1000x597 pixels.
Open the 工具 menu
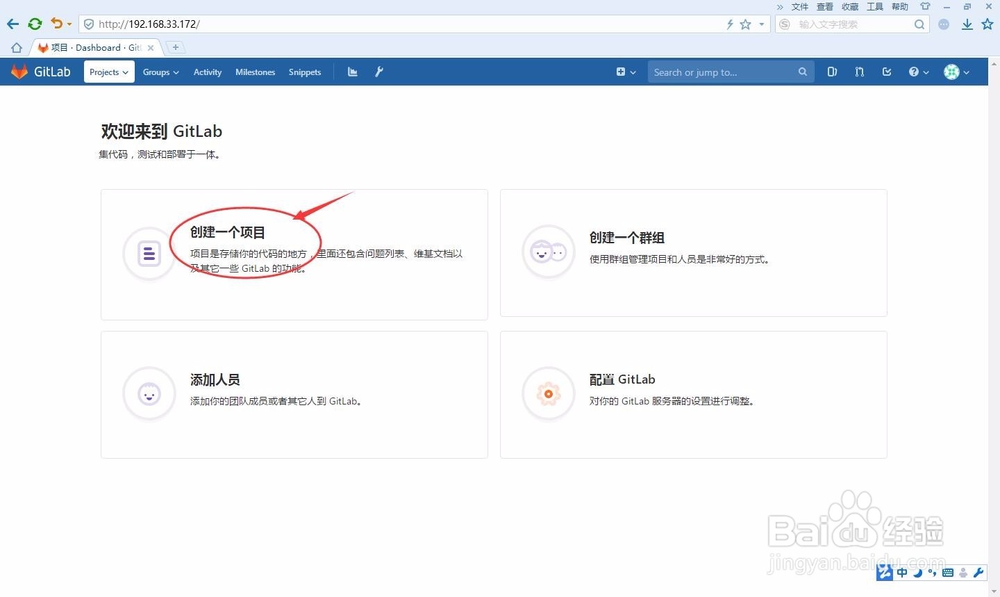point(874,6)
